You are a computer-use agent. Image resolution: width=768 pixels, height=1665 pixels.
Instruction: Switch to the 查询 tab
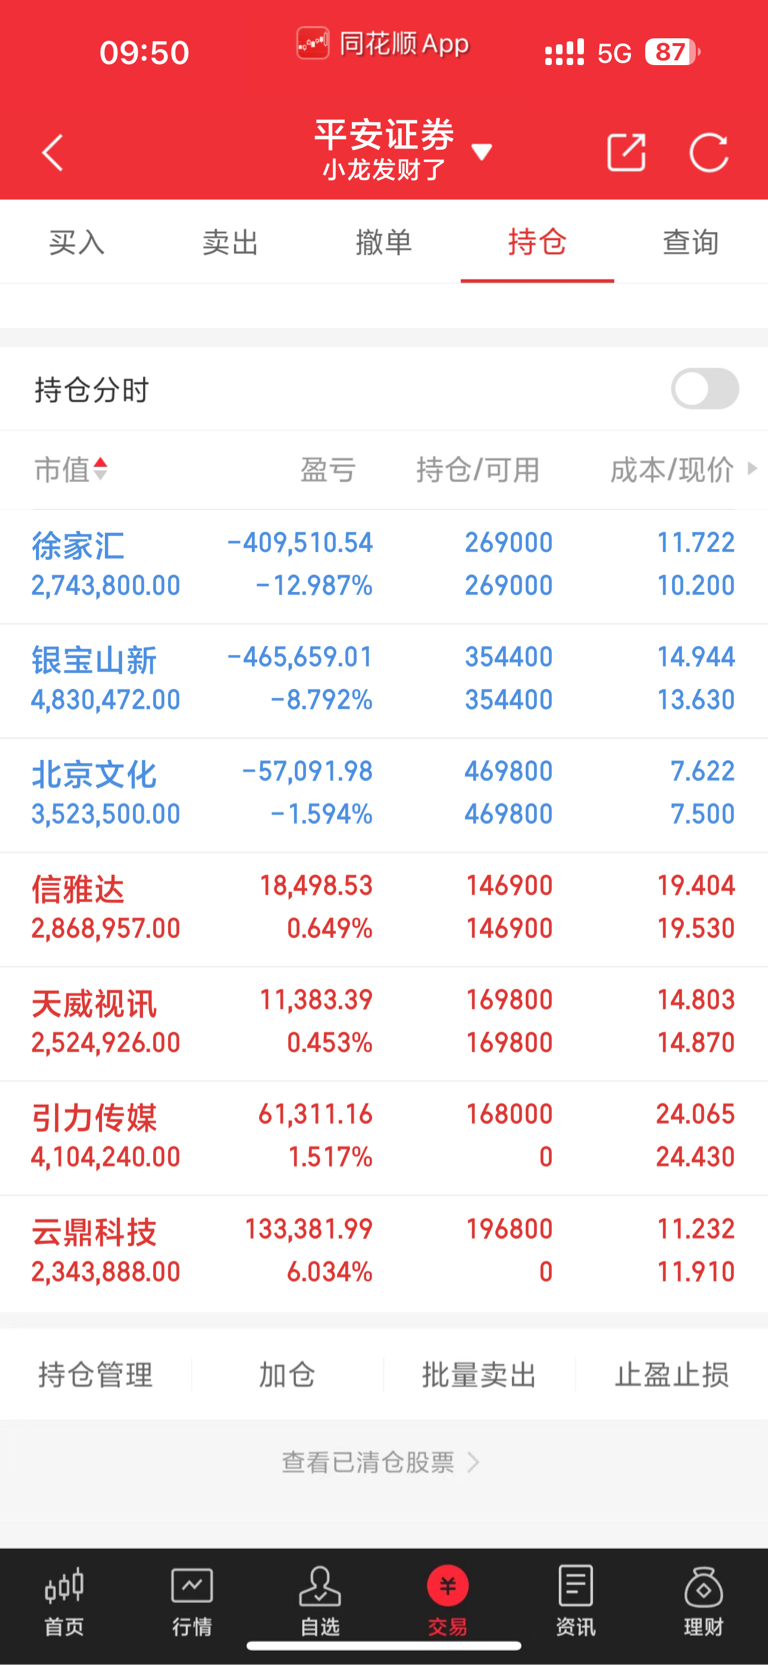[x=691, y=242]
